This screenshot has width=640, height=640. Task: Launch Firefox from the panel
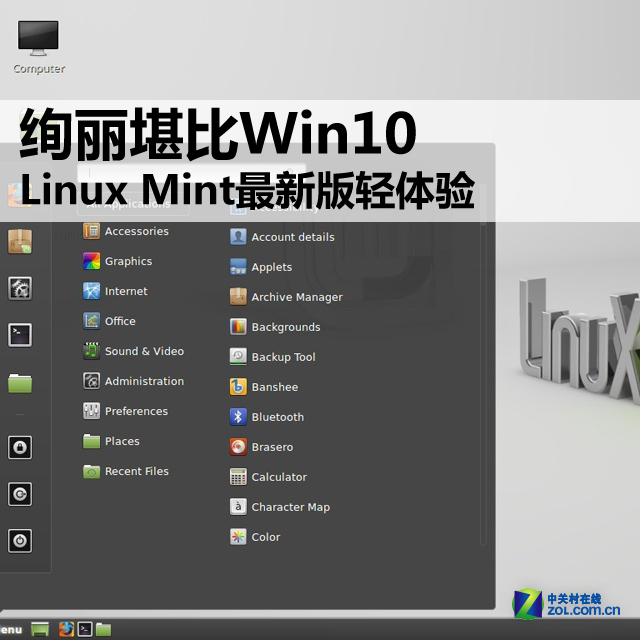pos(66,629)
